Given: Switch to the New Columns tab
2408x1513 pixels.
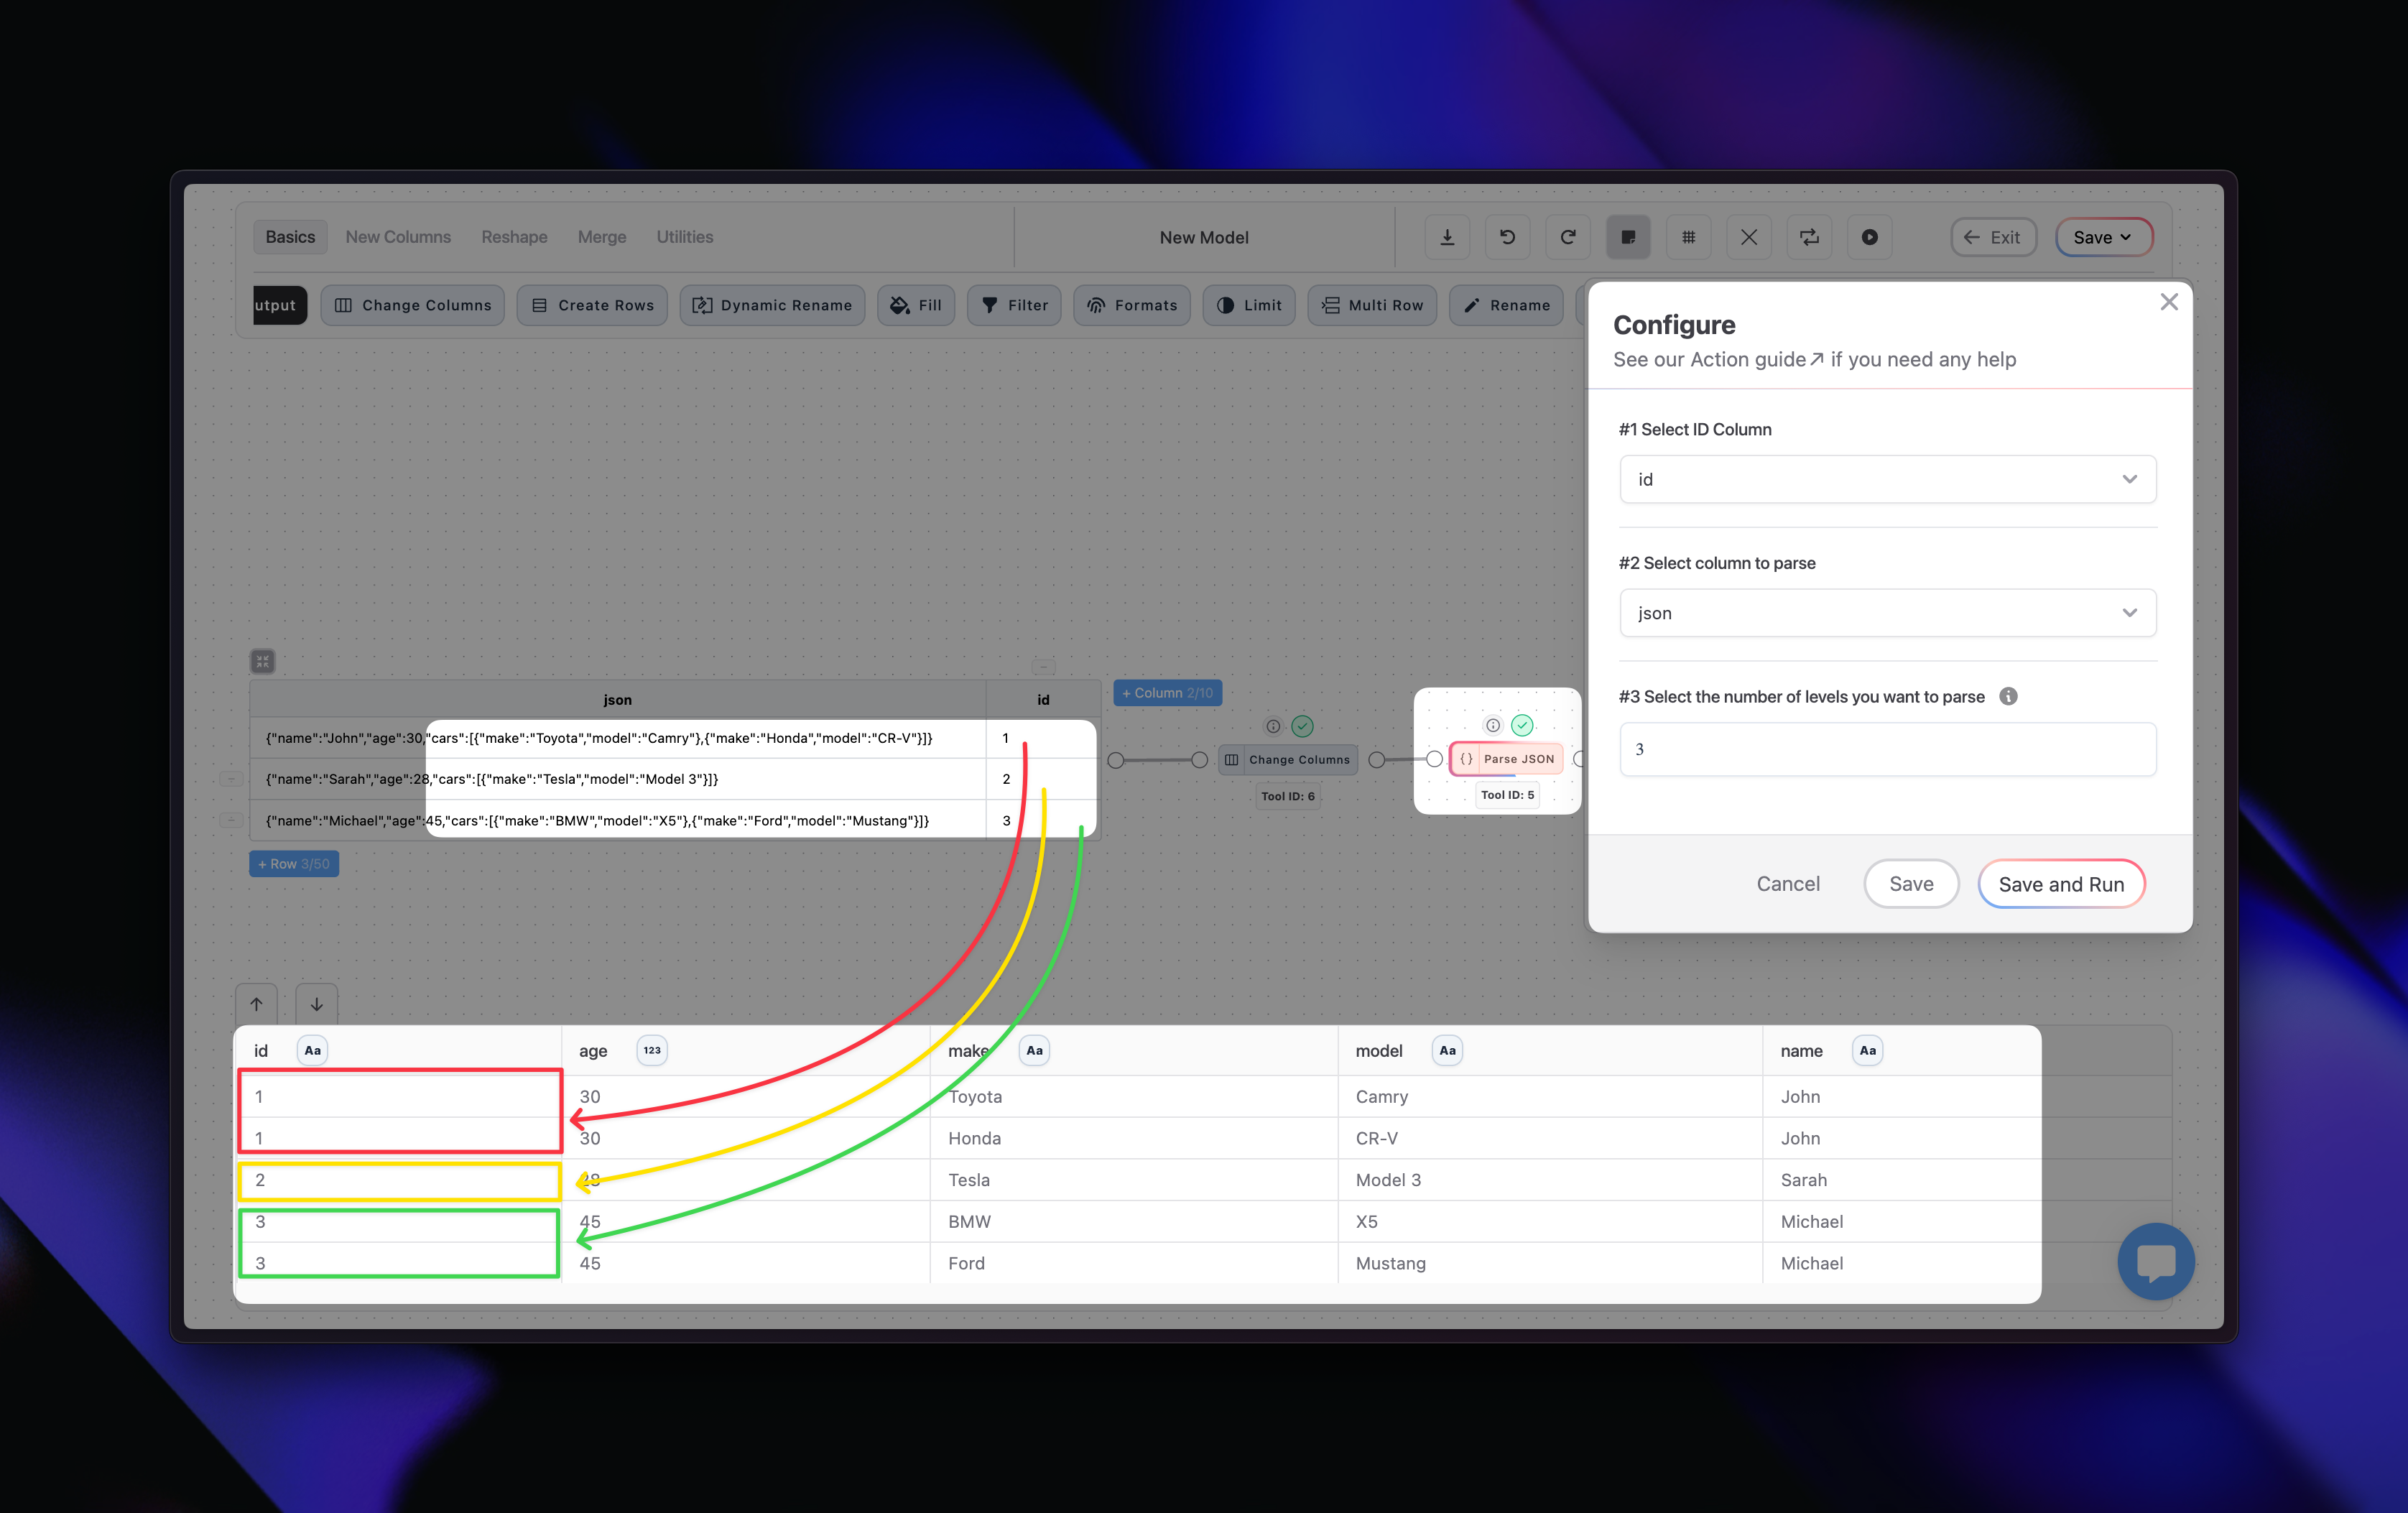Looking at the screenshot, I should tap(398, 237).
